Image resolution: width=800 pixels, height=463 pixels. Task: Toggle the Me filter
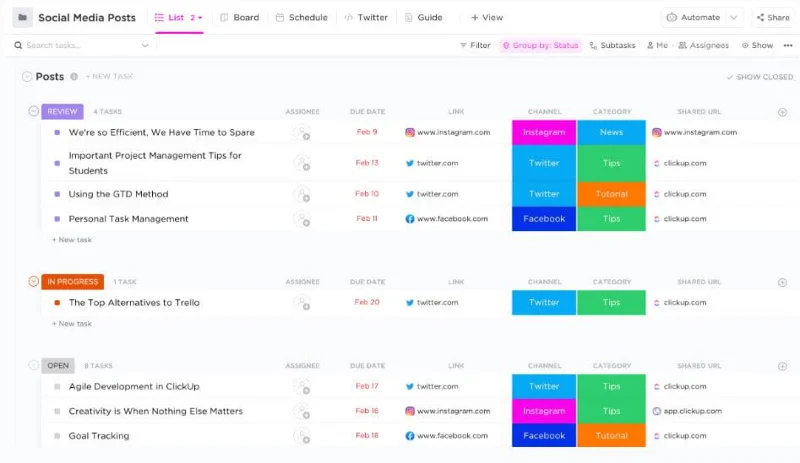[657, 45]
